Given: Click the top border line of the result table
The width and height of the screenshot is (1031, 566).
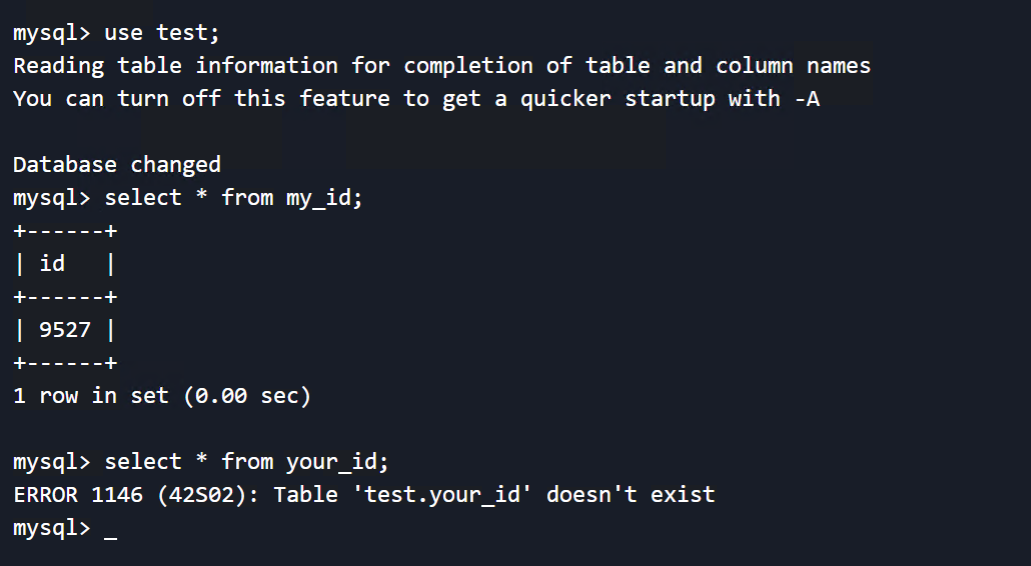Looking at the screenshot, I should point(65,231).
